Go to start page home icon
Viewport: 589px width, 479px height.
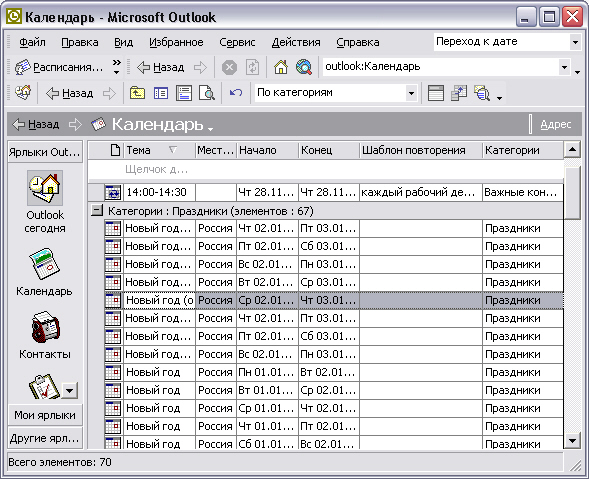281,68
